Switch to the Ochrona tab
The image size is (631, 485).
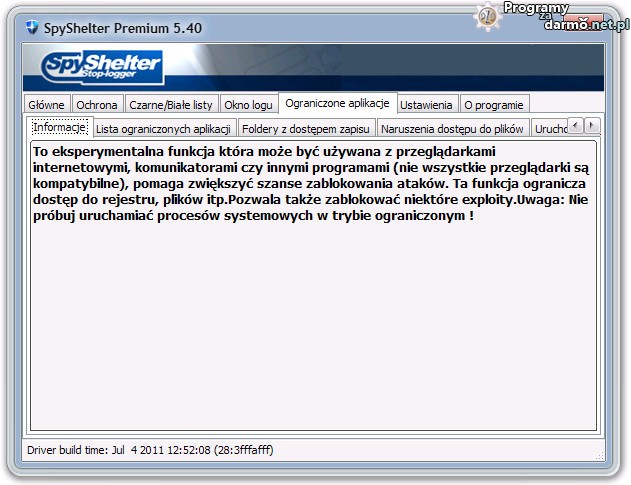point(97,105)
